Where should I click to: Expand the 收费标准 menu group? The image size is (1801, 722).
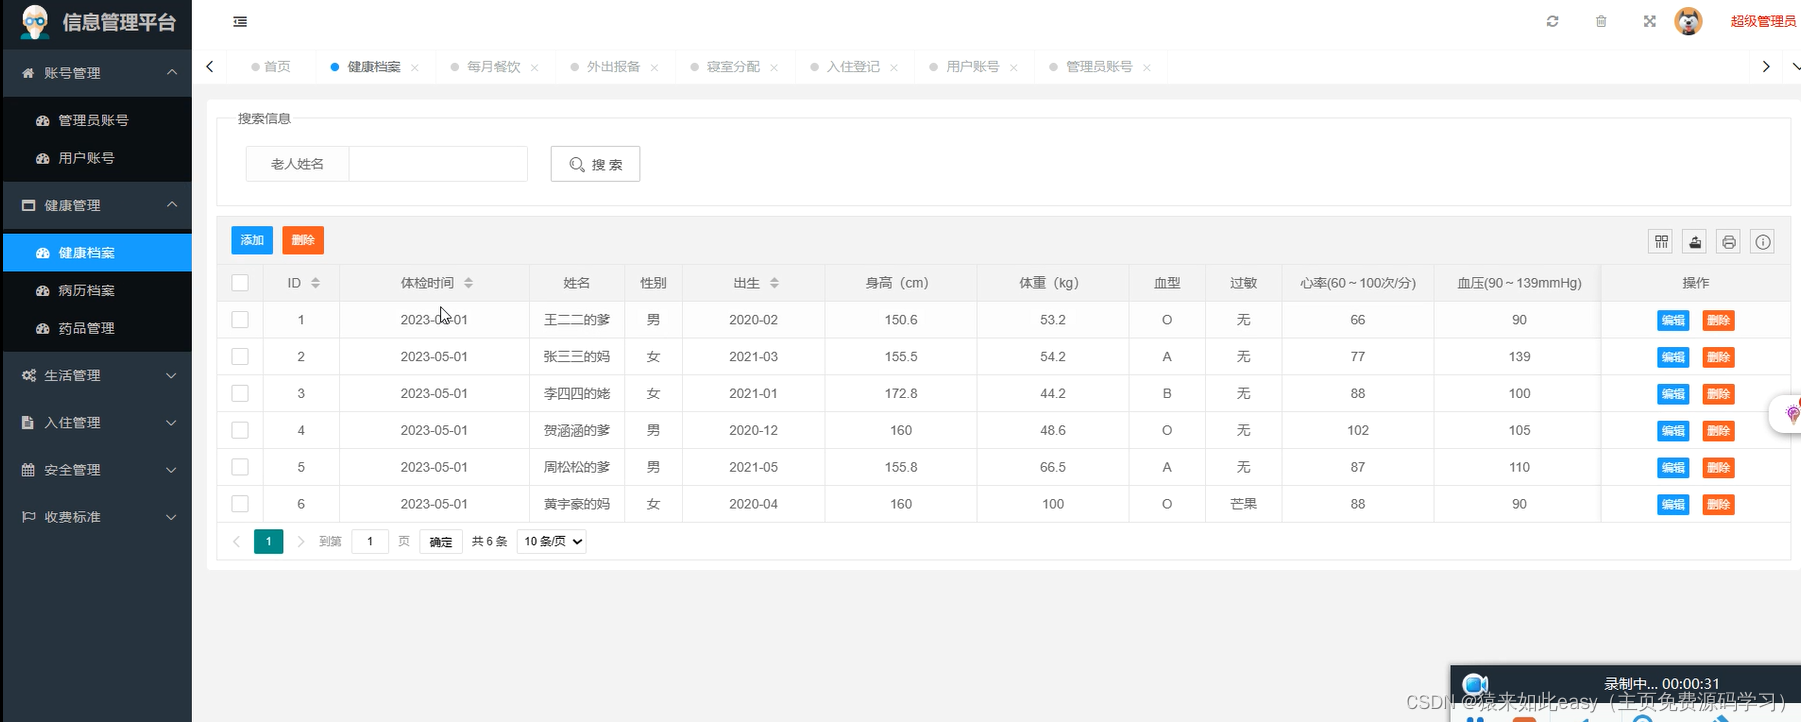[x=97, y=516]
